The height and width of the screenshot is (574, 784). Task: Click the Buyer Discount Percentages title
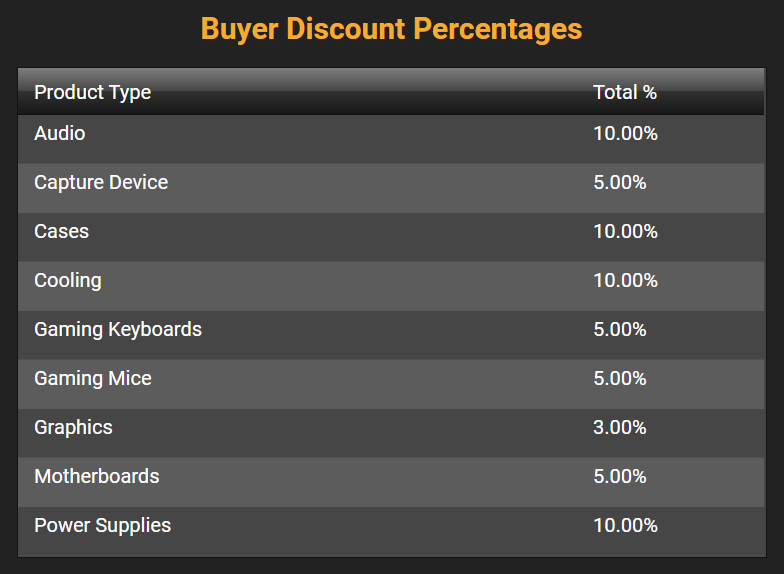tap(391, 28)
